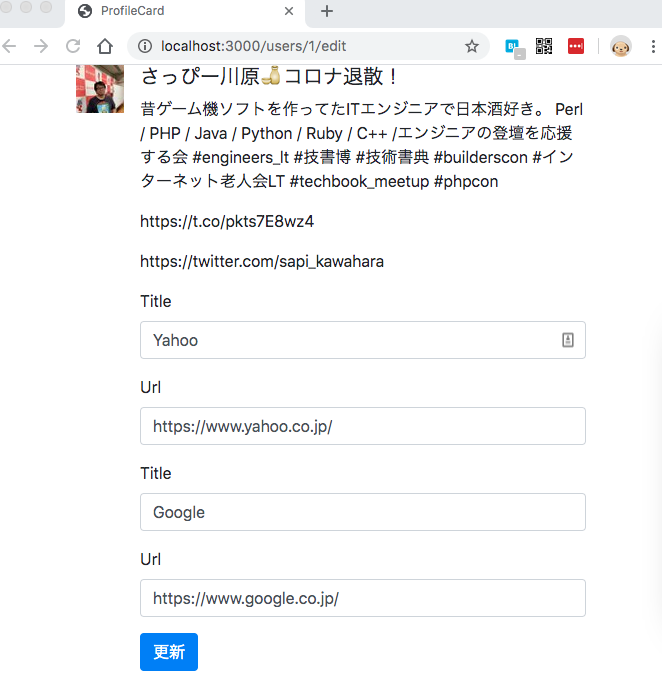Open the Chrome profile avatar

click(x=620, y=46)
